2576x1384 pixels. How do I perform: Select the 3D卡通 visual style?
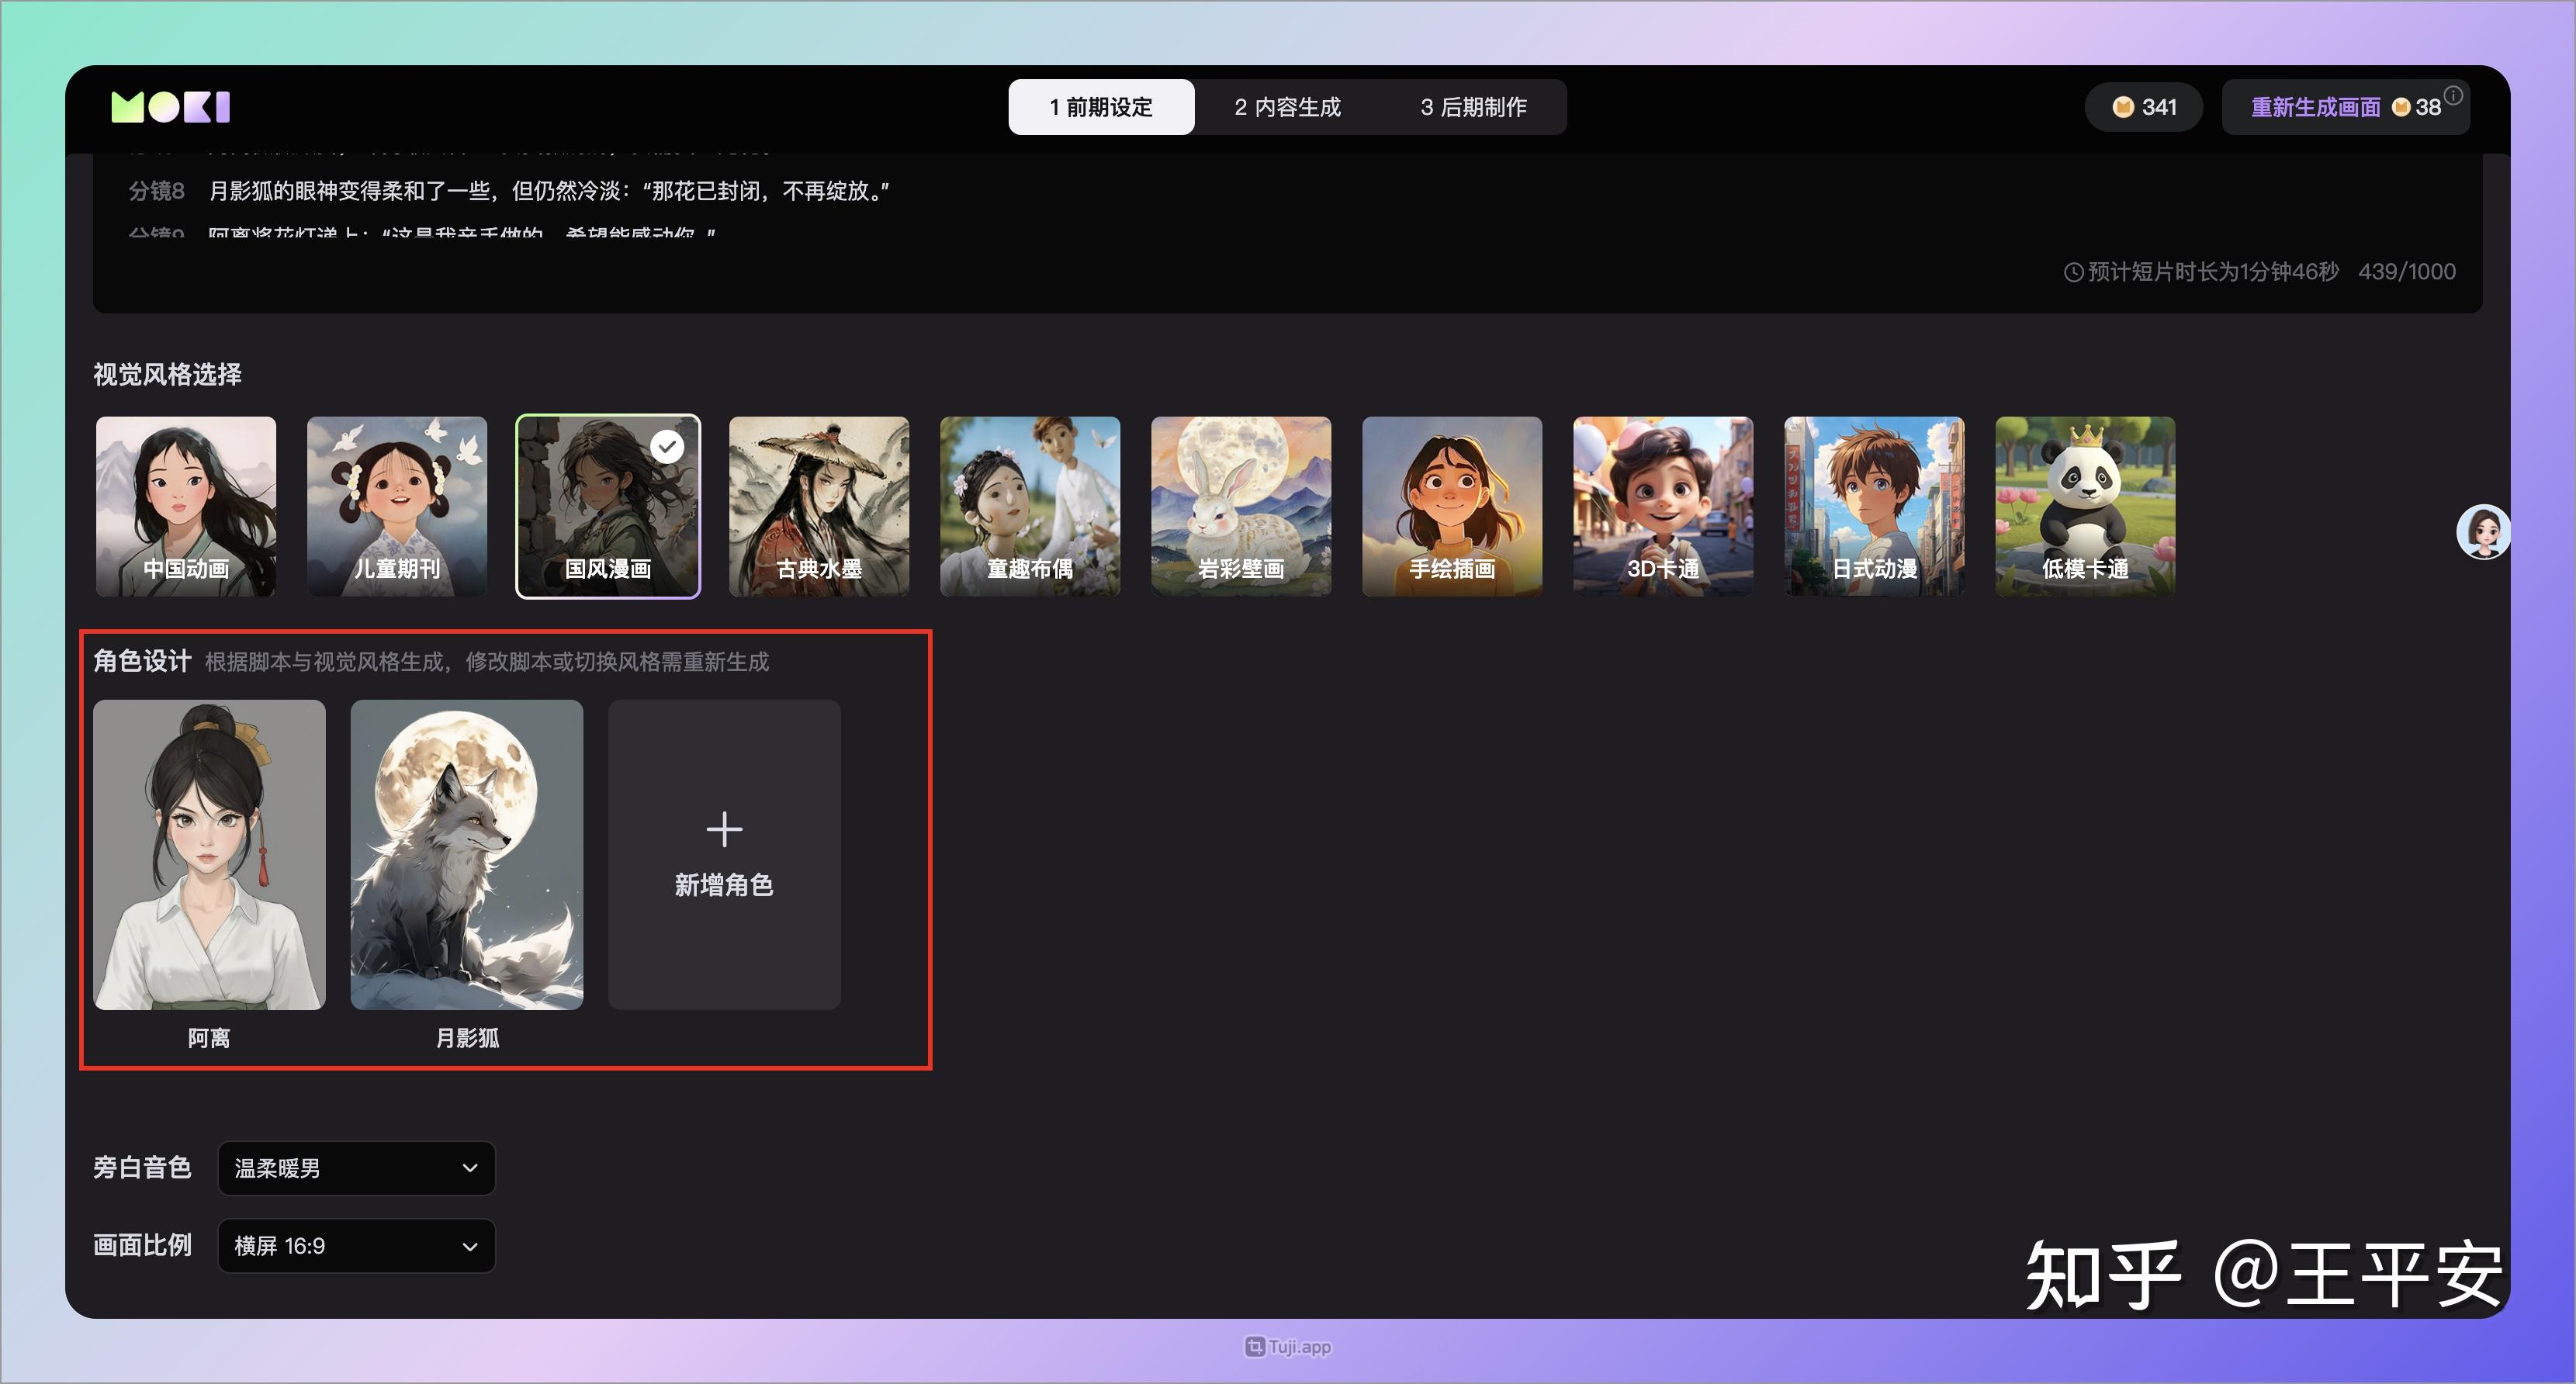tap(1663, 506)
